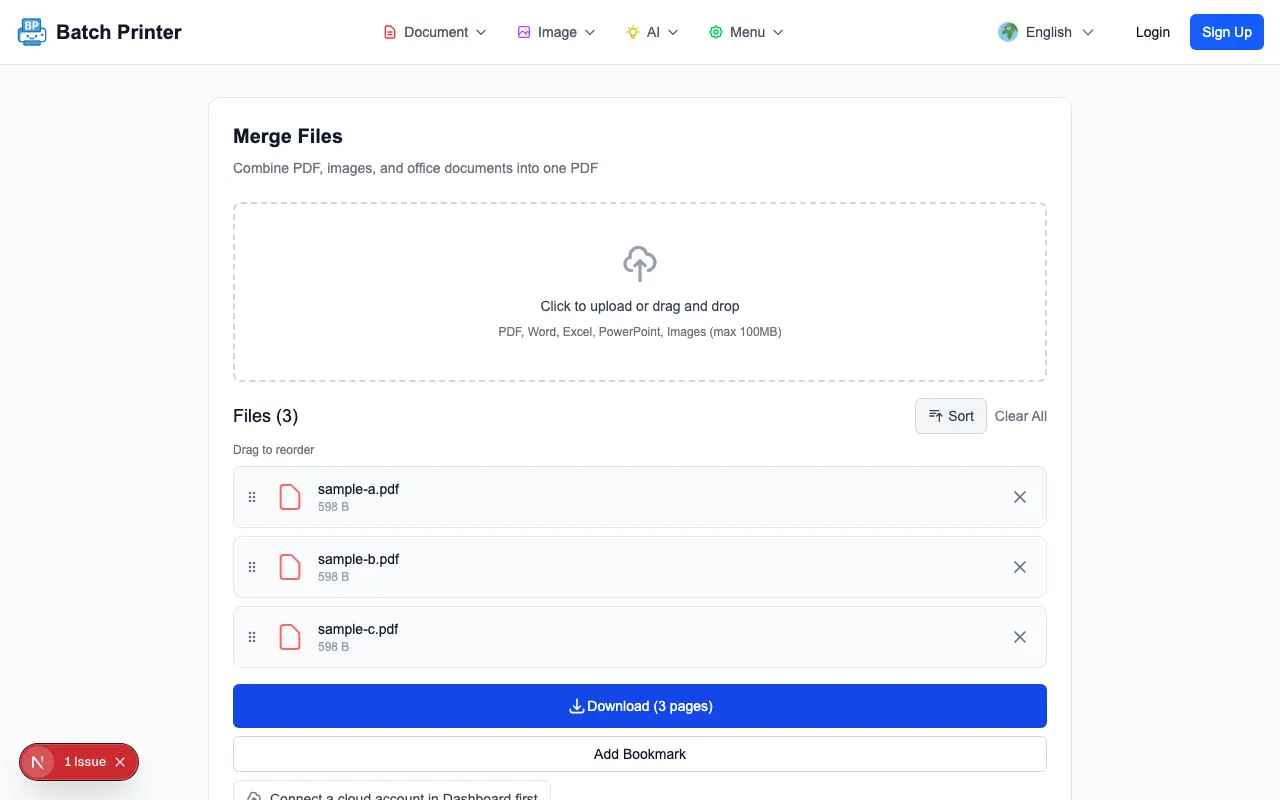Clear All uploaded files
Image resolution: width=1280 pixels, height=800 pixels.
coord(1021,416)
